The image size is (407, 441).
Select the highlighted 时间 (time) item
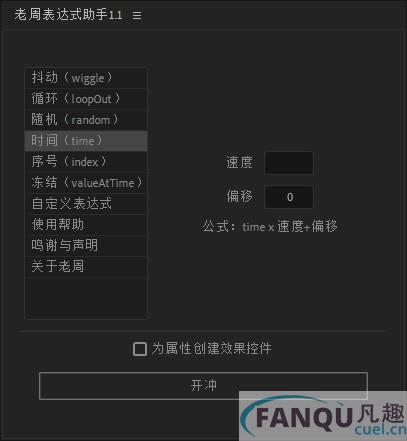[x=86, y=141]
